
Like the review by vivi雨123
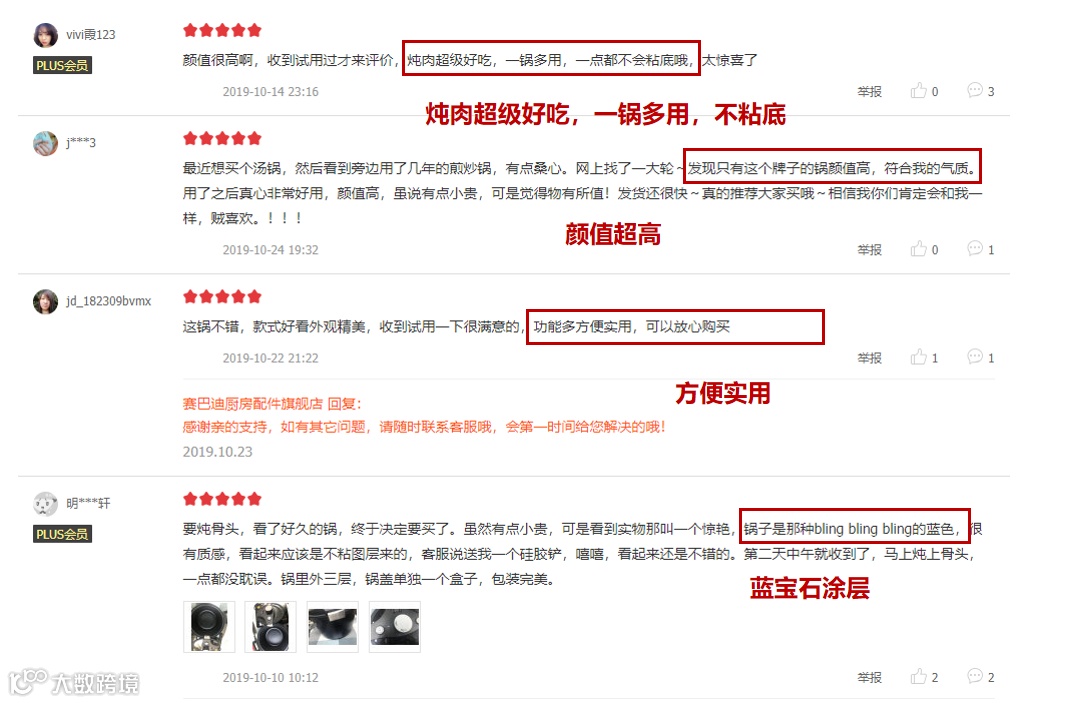coord(924,91)
